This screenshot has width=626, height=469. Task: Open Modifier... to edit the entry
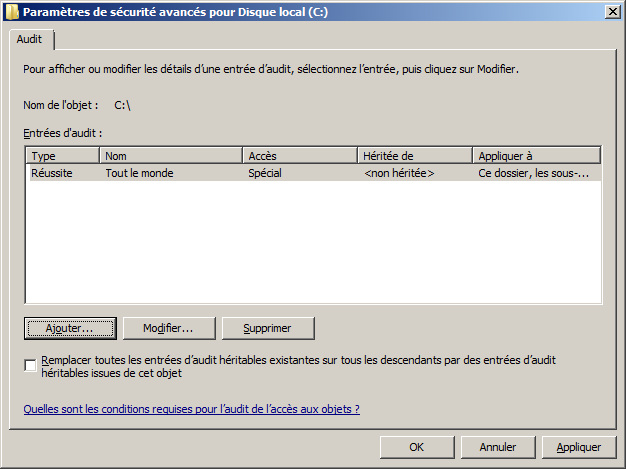click(167, 328)
